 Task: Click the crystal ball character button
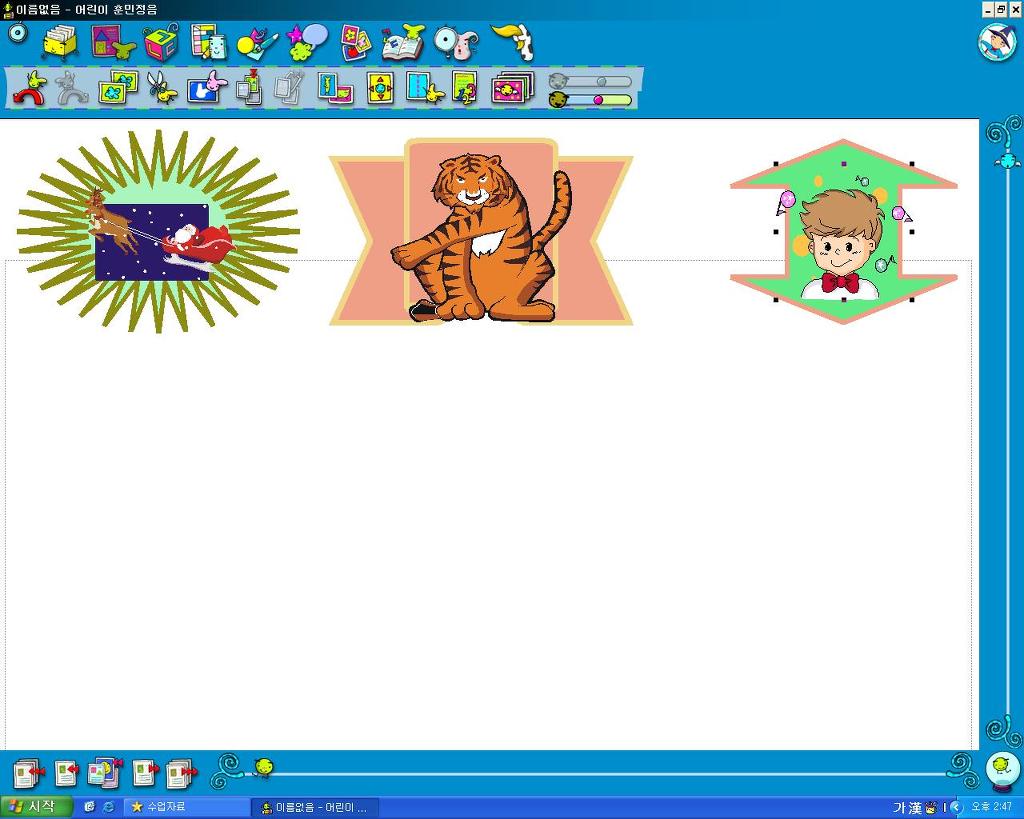click(1002, 771)
